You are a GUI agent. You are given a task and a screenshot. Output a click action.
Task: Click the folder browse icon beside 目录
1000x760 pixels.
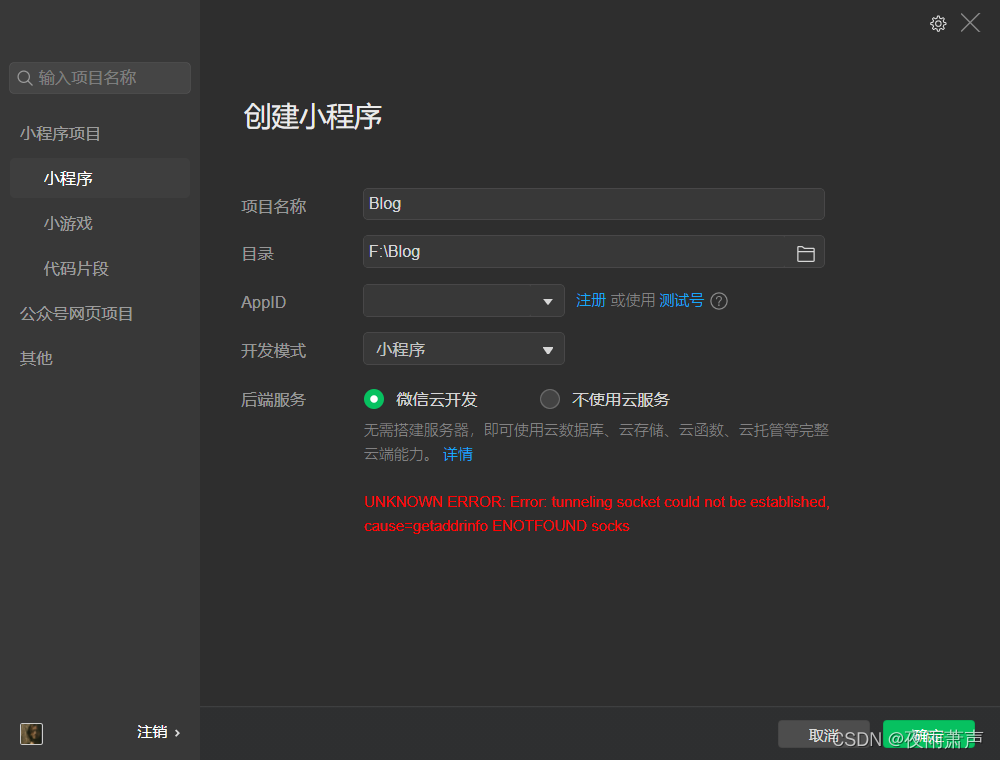(x=806, y=254)
